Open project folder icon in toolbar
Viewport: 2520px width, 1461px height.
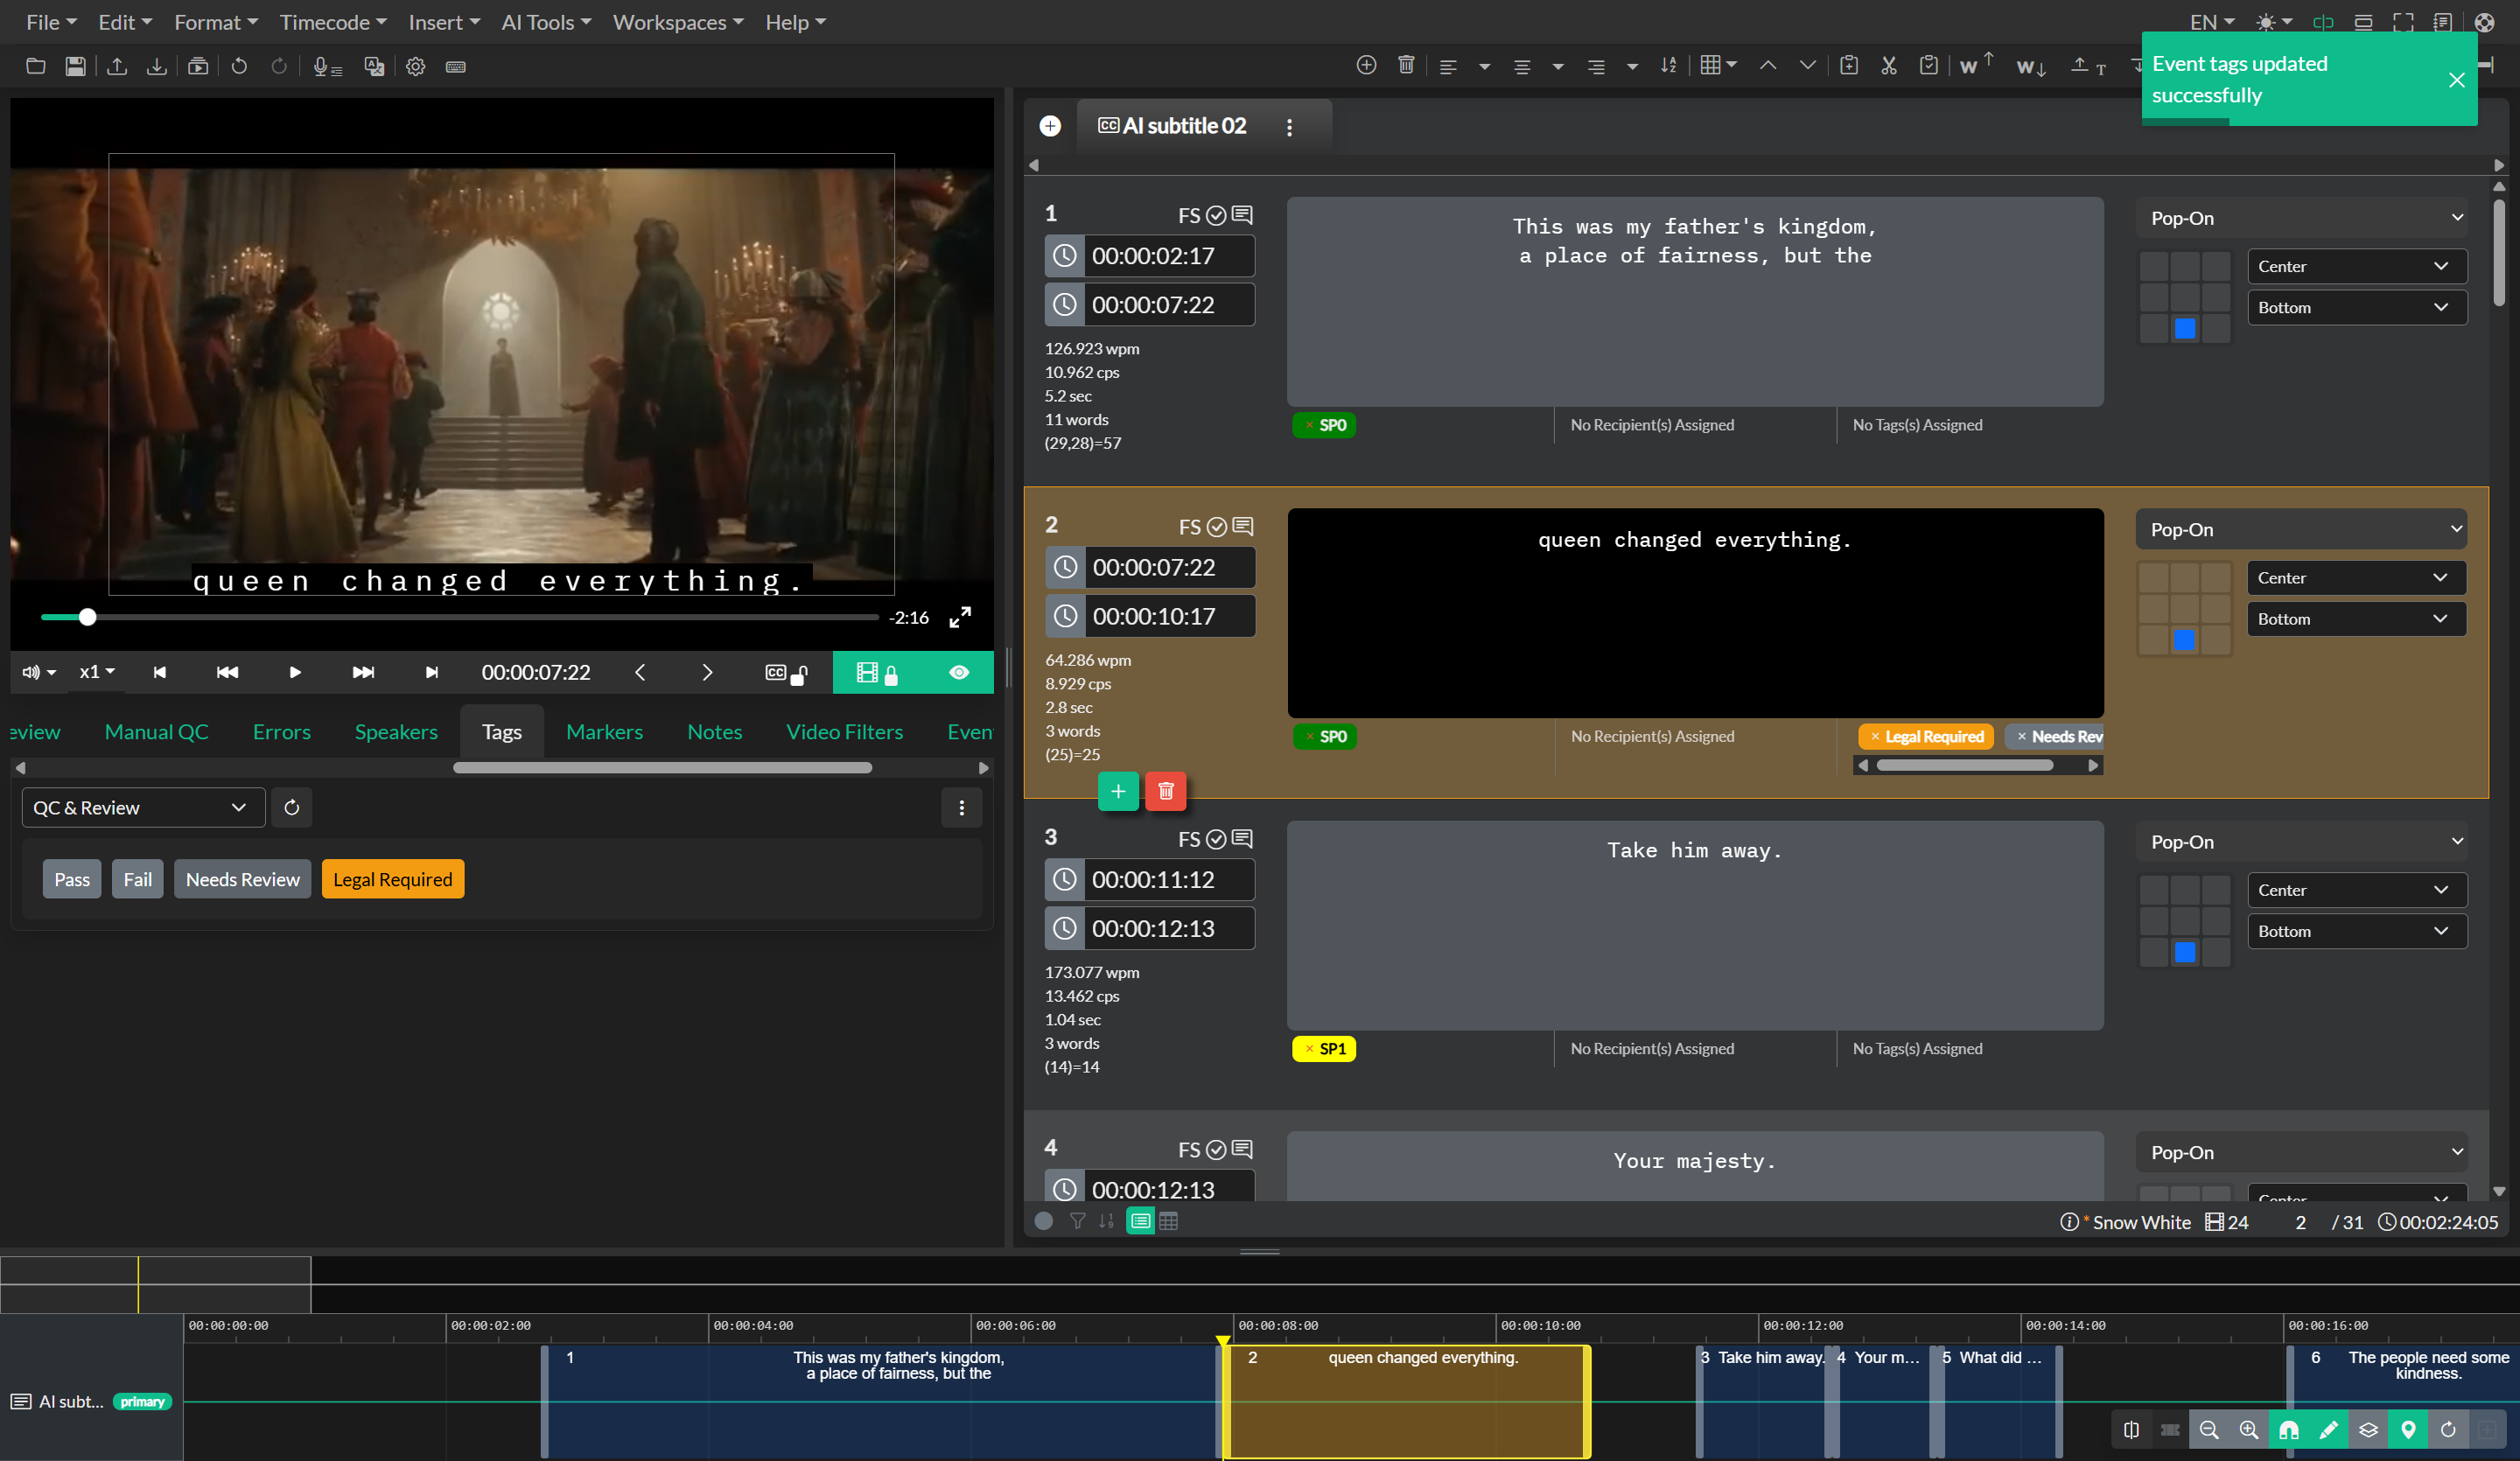click(x=35, y=66)
